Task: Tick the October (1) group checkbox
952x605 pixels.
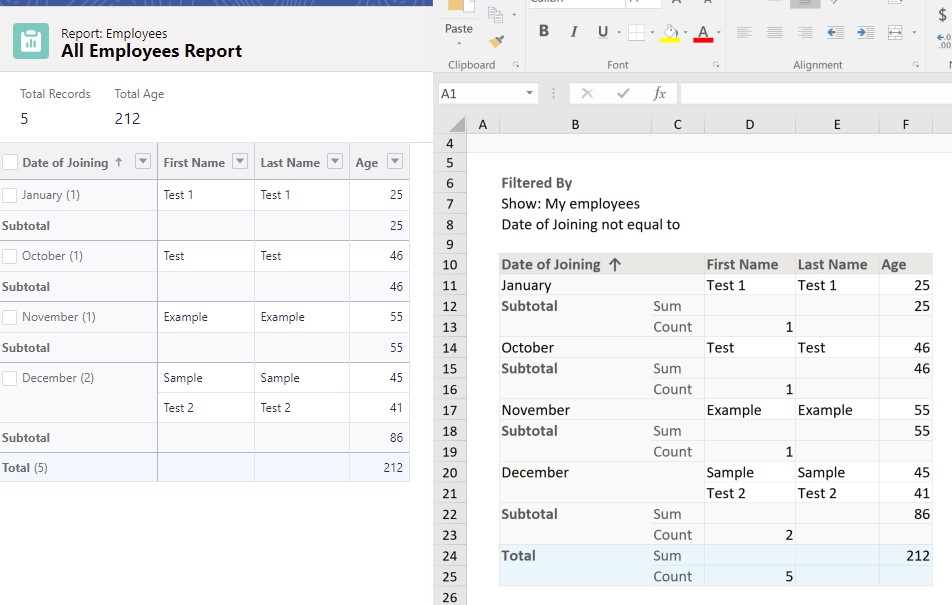Action: 10,256
